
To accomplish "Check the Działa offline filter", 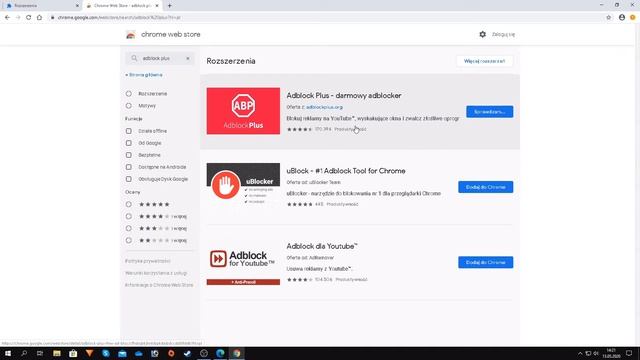I will [x=129, y=131].
